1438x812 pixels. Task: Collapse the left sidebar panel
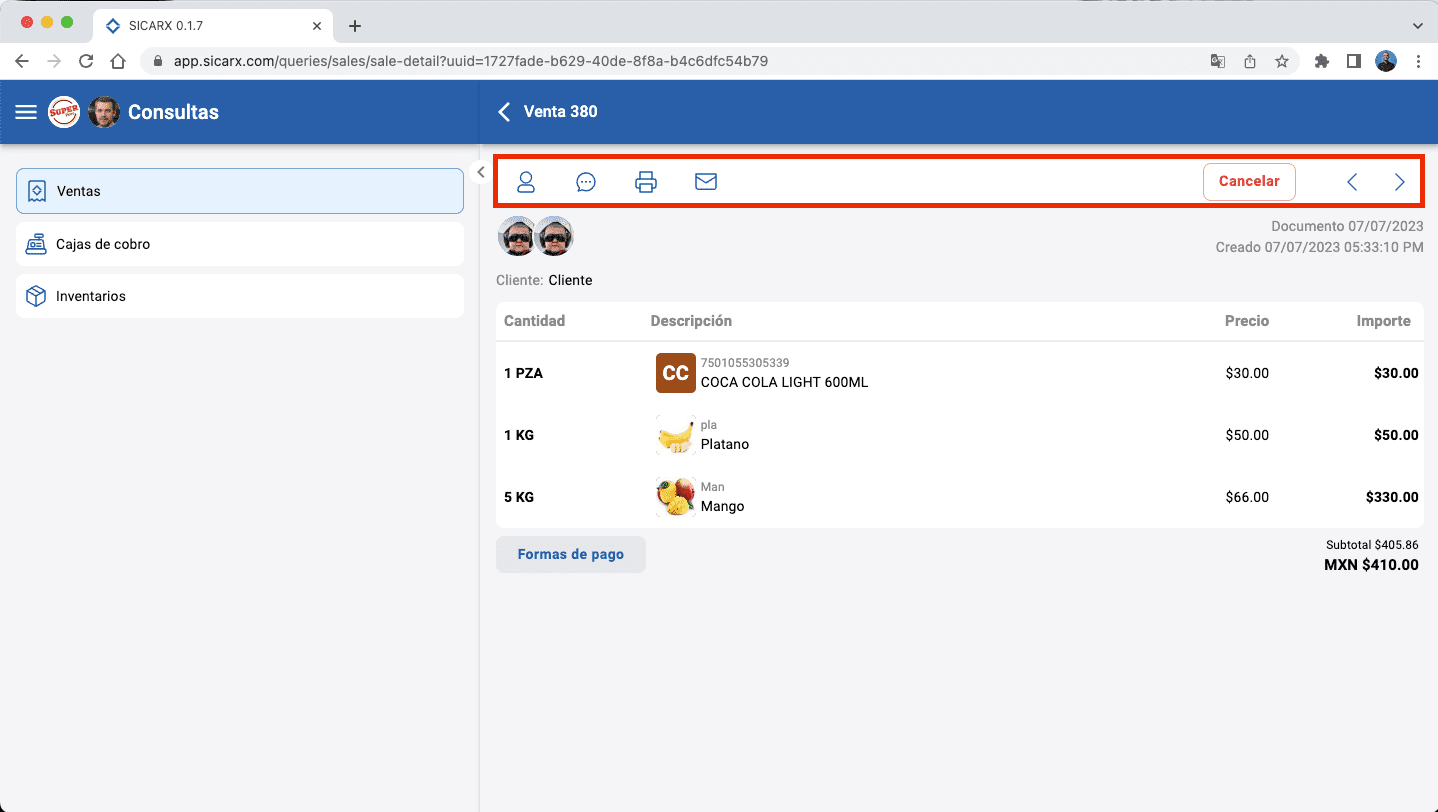[480, 172]
